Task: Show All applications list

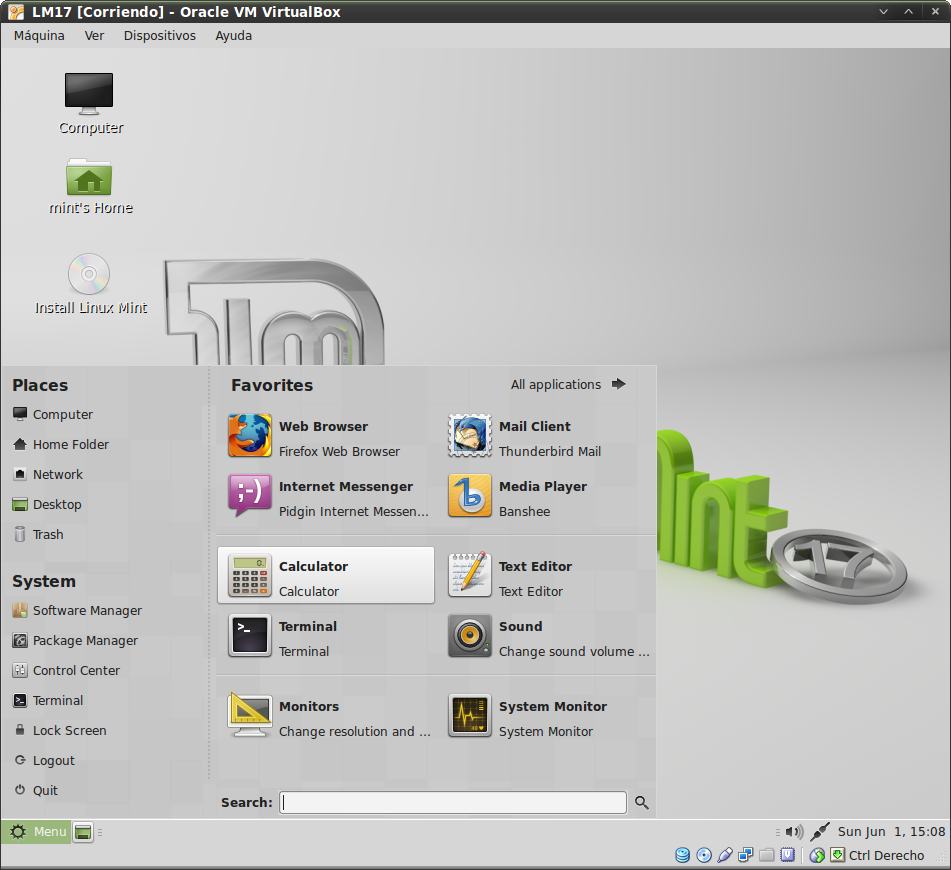Action: pyautogui.click(x=567, y=384)
